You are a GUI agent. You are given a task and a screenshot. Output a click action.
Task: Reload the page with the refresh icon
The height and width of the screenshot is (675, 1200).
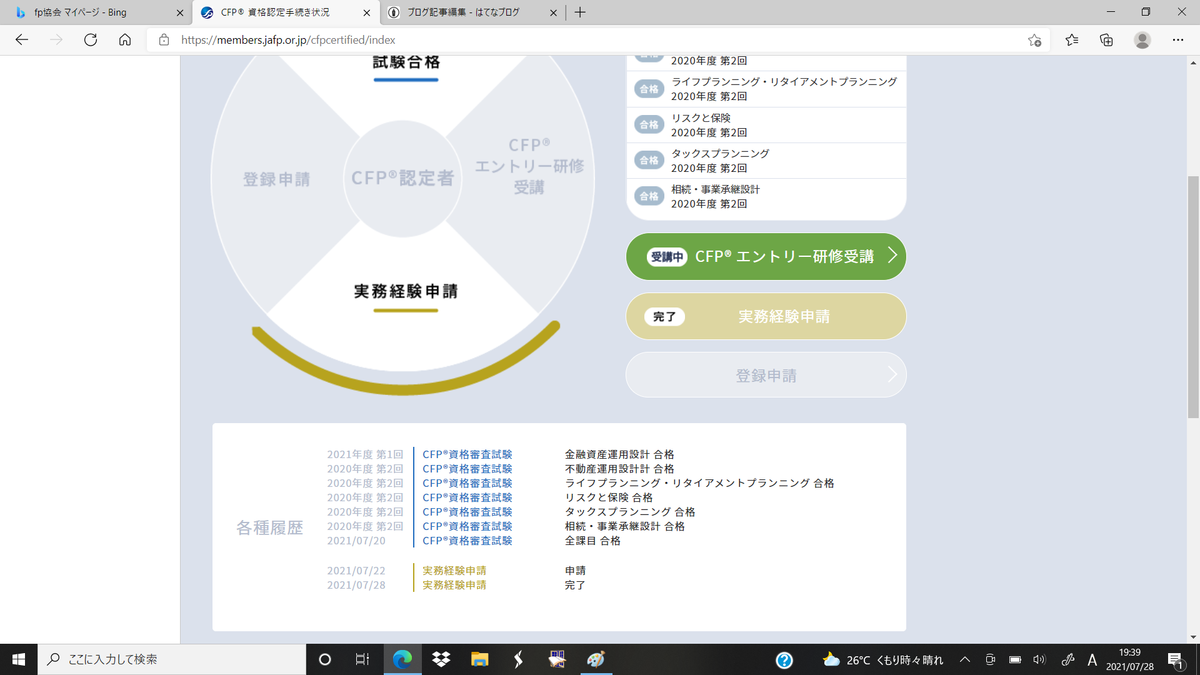click(x=91, y=40)
